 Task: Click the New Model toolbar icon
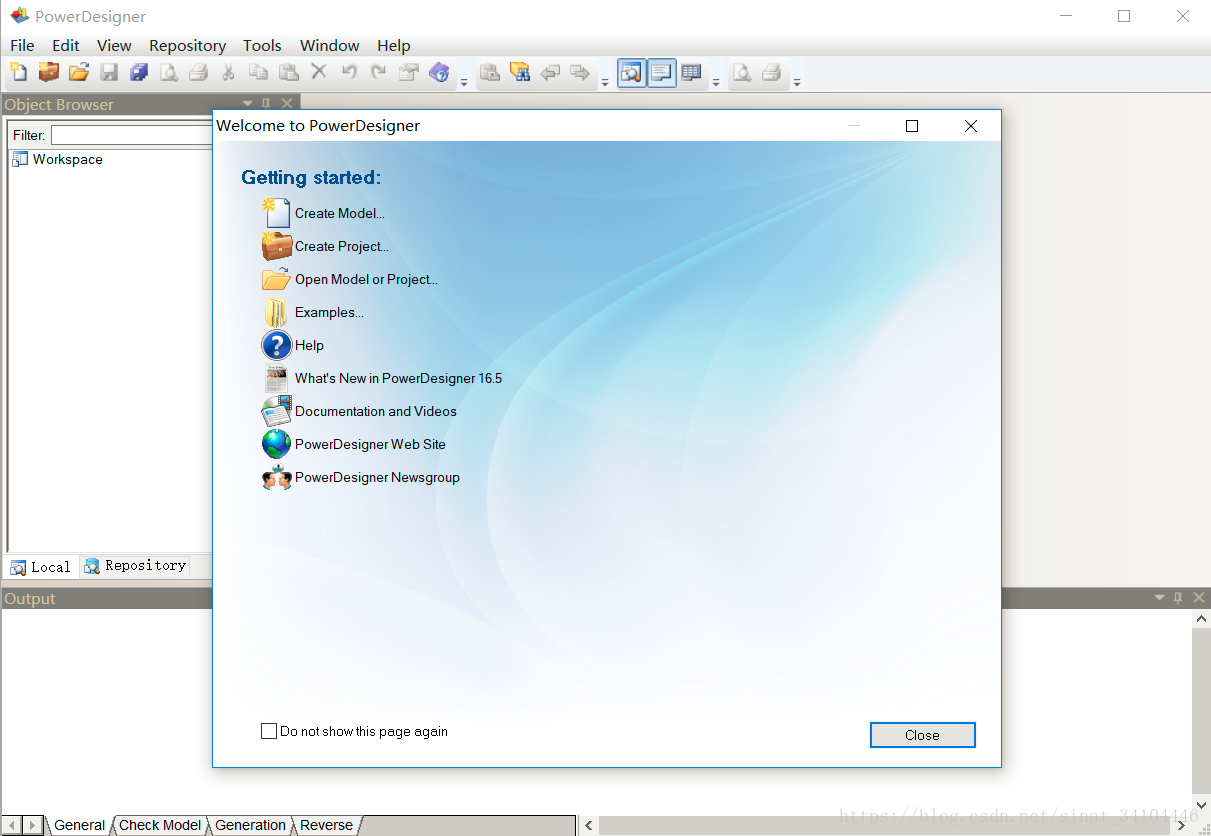point(19,72)
